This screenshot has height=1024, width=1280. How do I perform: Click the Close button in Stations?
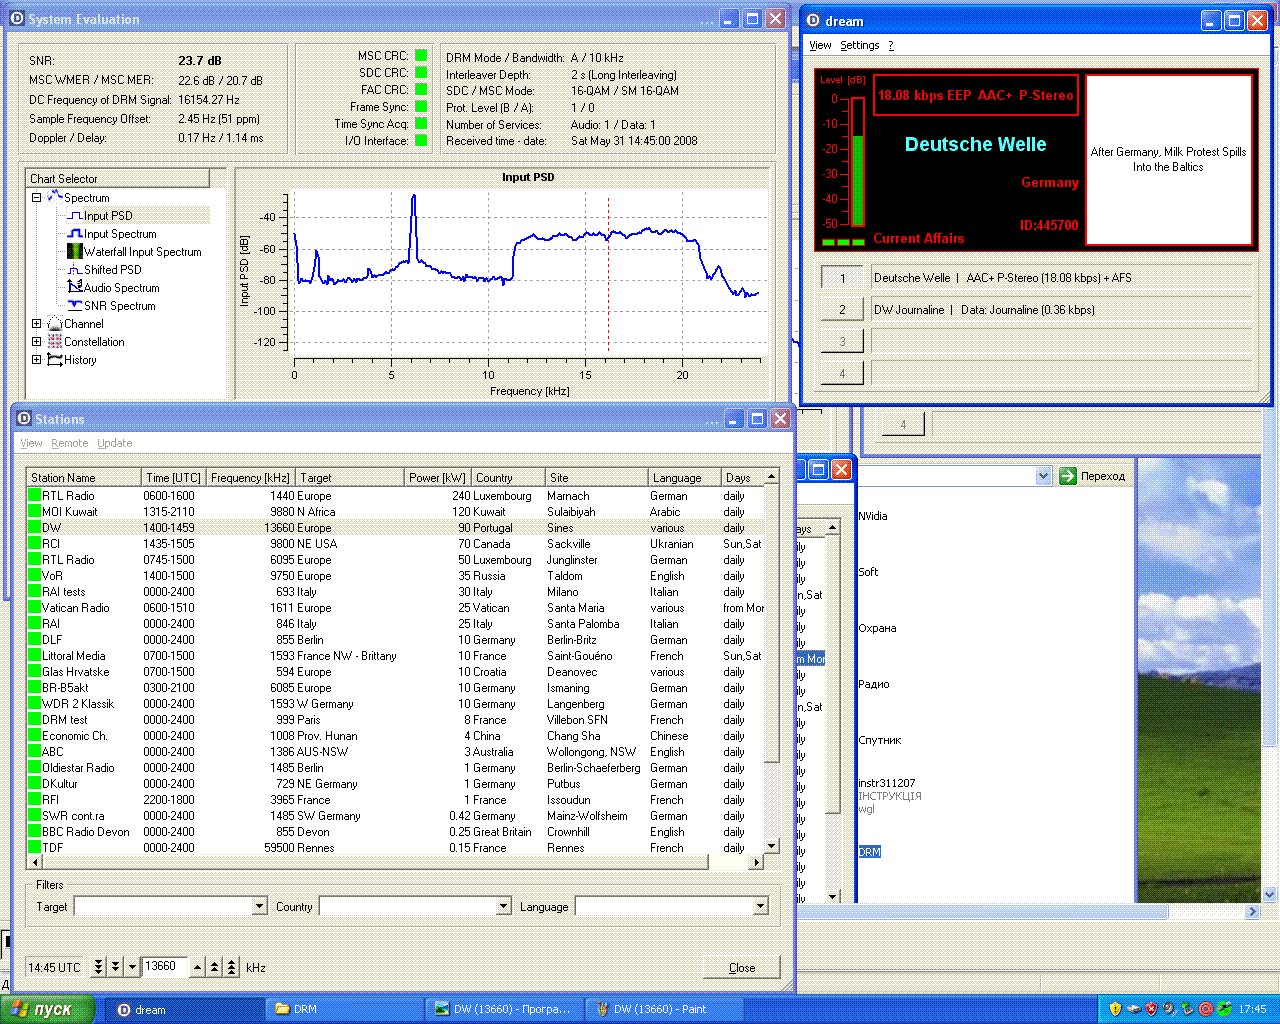click(x=741, y=968)
